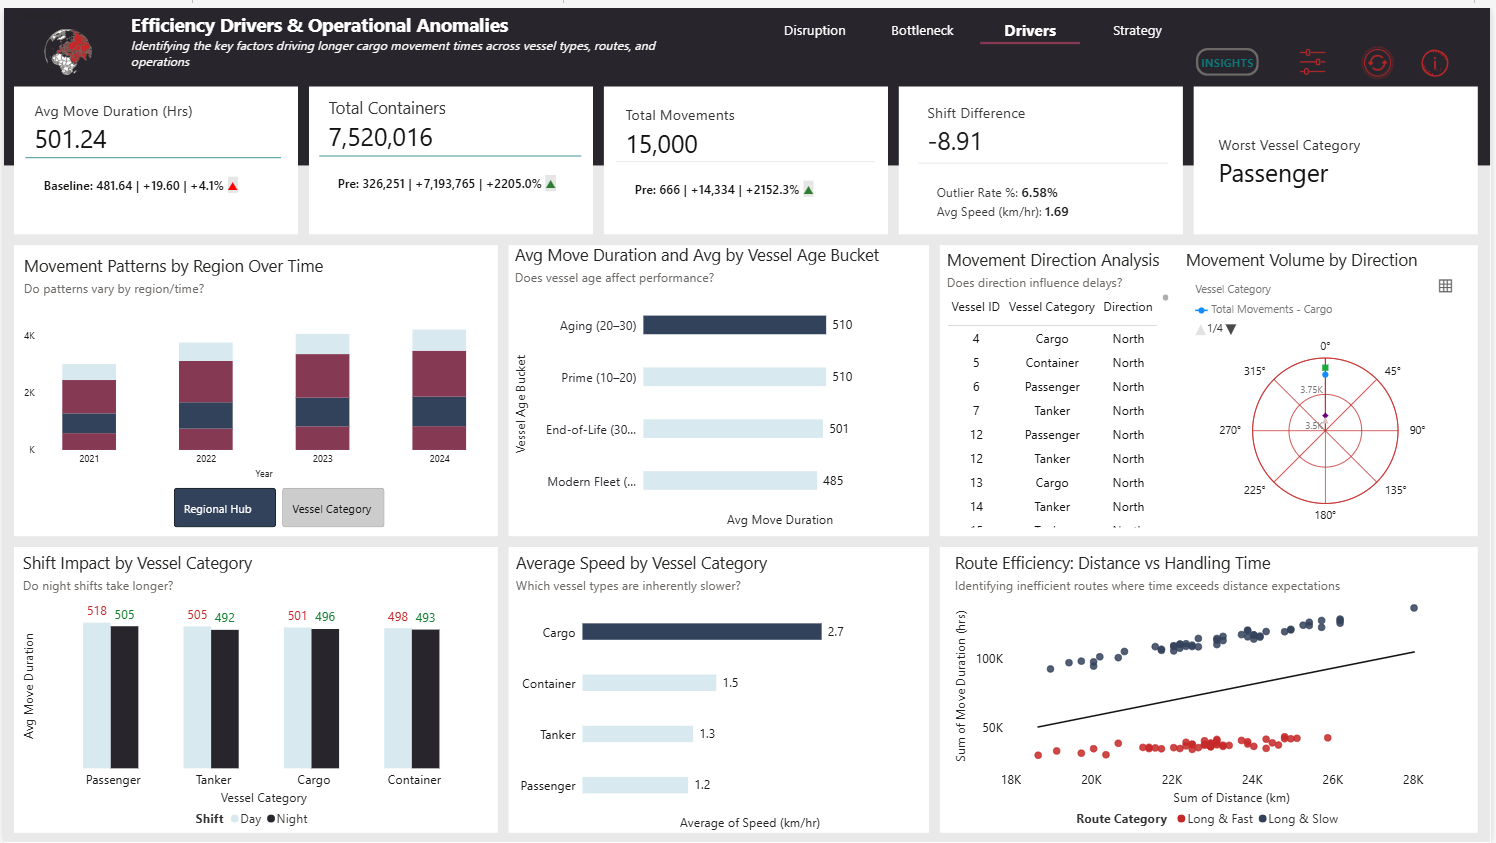1496x843 pixels.
Task: Click green up-arrow beside Total Movements change
Action: 808,190
